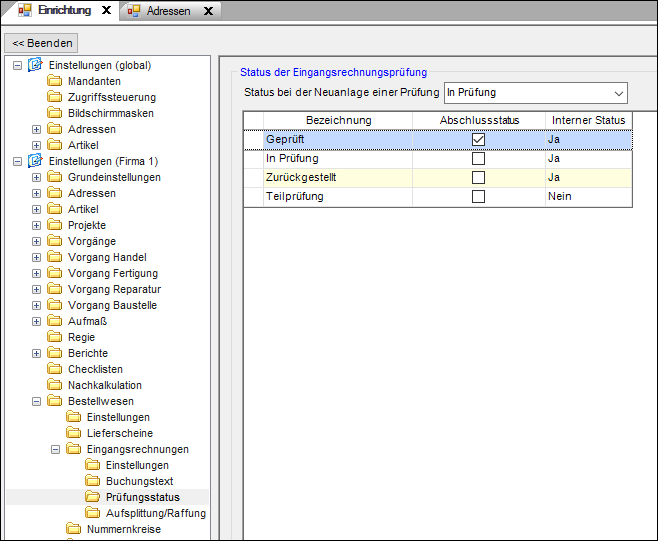Select the Zurückgestellt row name cell

338,177
